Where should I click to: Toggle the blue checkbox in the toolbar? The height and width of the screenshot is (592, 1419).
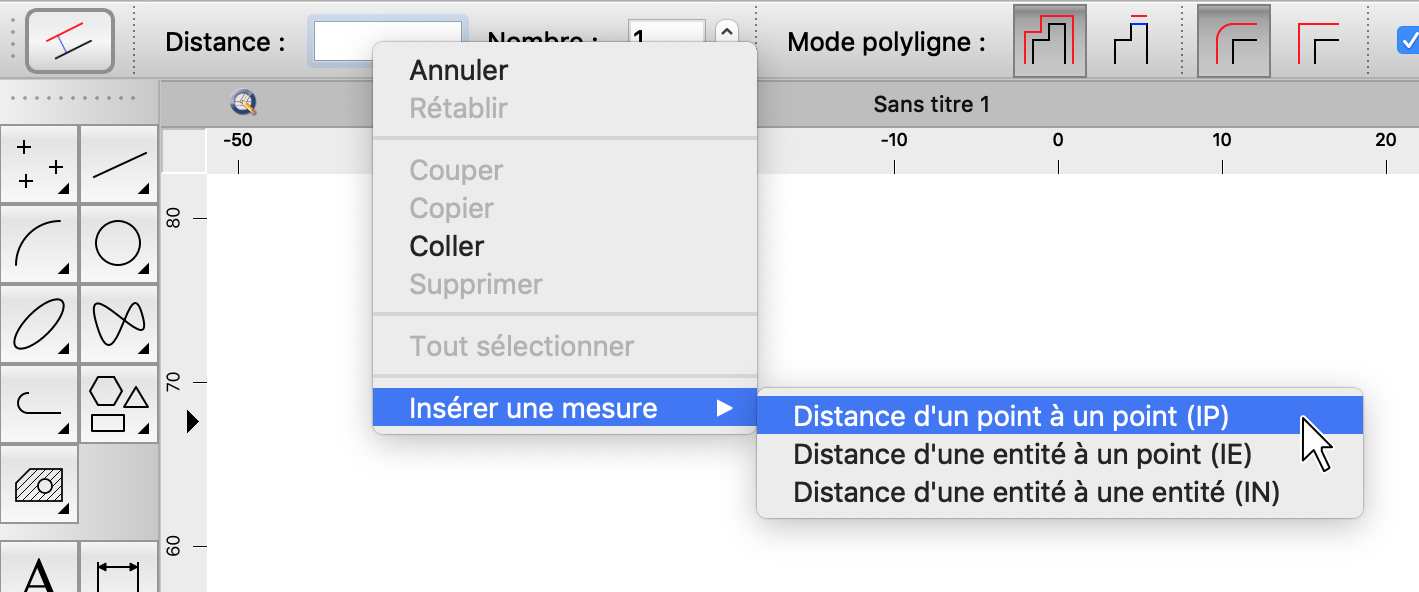pos(1408,41)
